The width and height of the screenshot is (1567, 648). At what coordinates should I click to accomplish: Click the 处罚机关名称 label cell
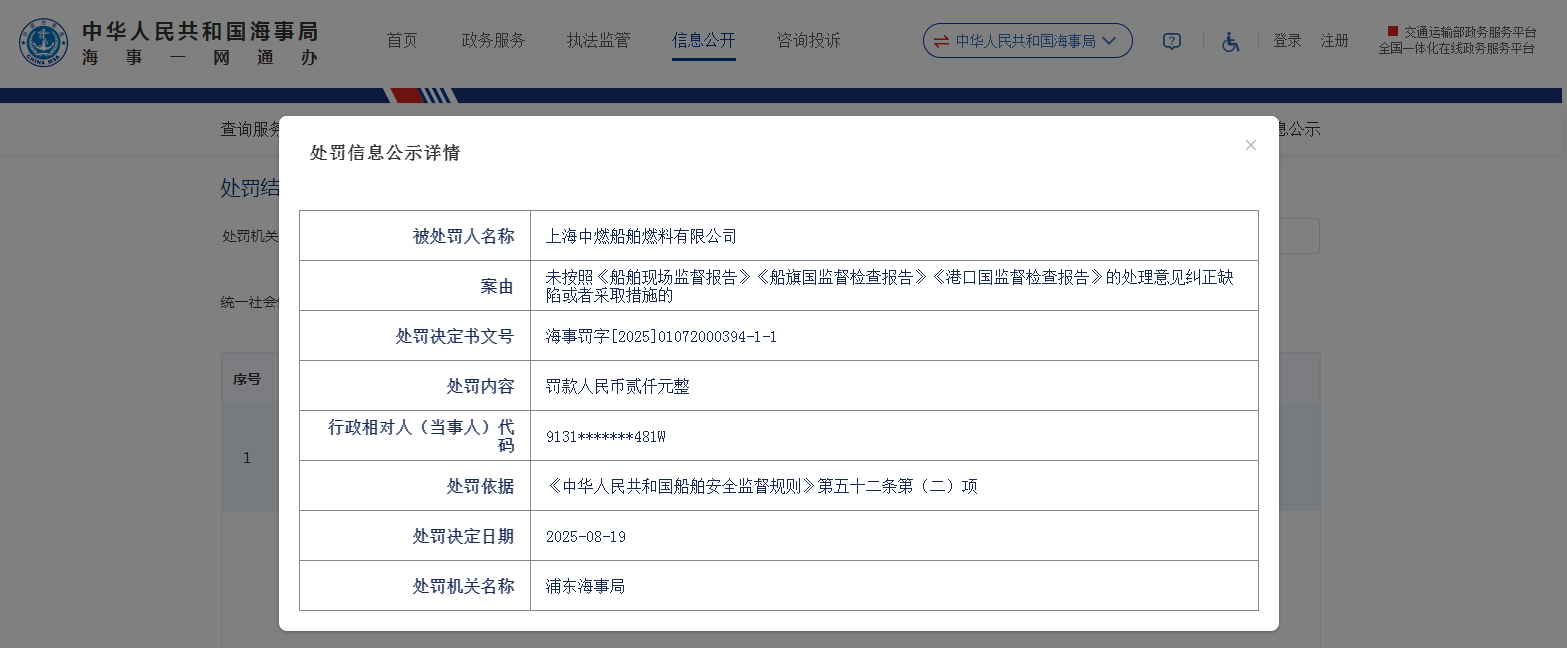(415, 586)
